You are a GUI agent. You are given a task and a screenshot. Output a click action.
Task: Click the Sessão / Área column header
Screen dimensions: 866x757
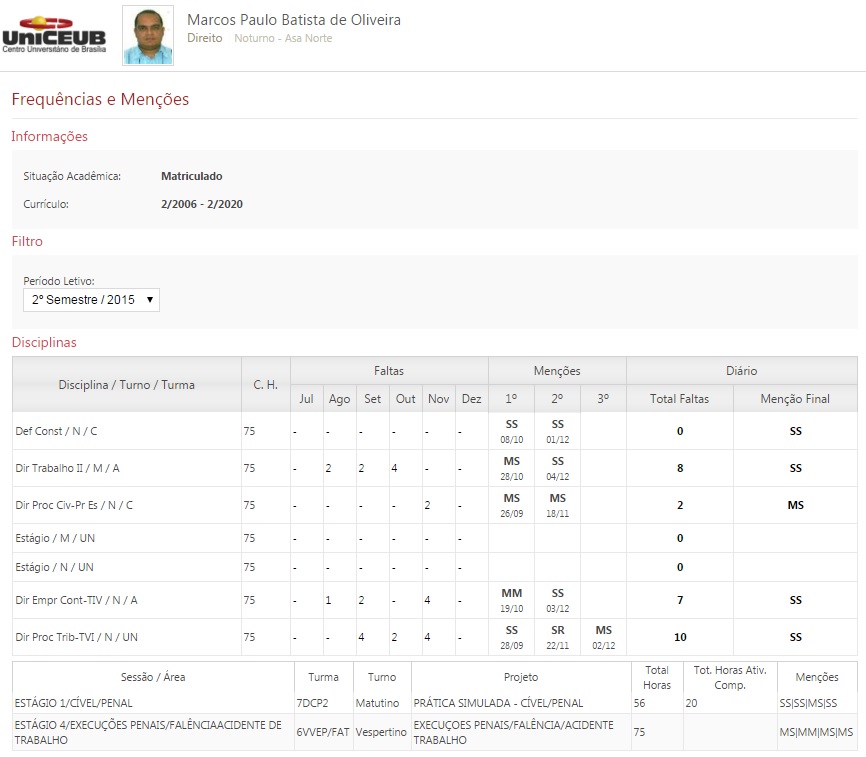point(153,677)
